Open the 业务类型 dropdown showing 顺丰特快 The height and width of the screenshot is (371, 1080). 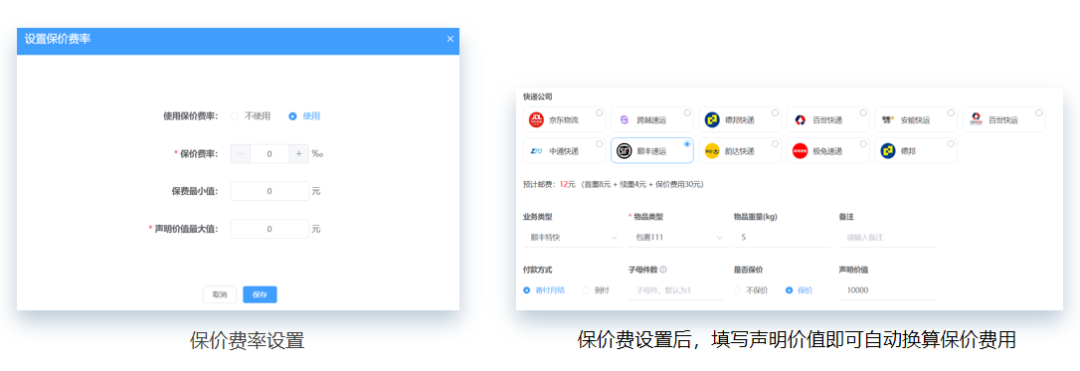coord(572,237)
